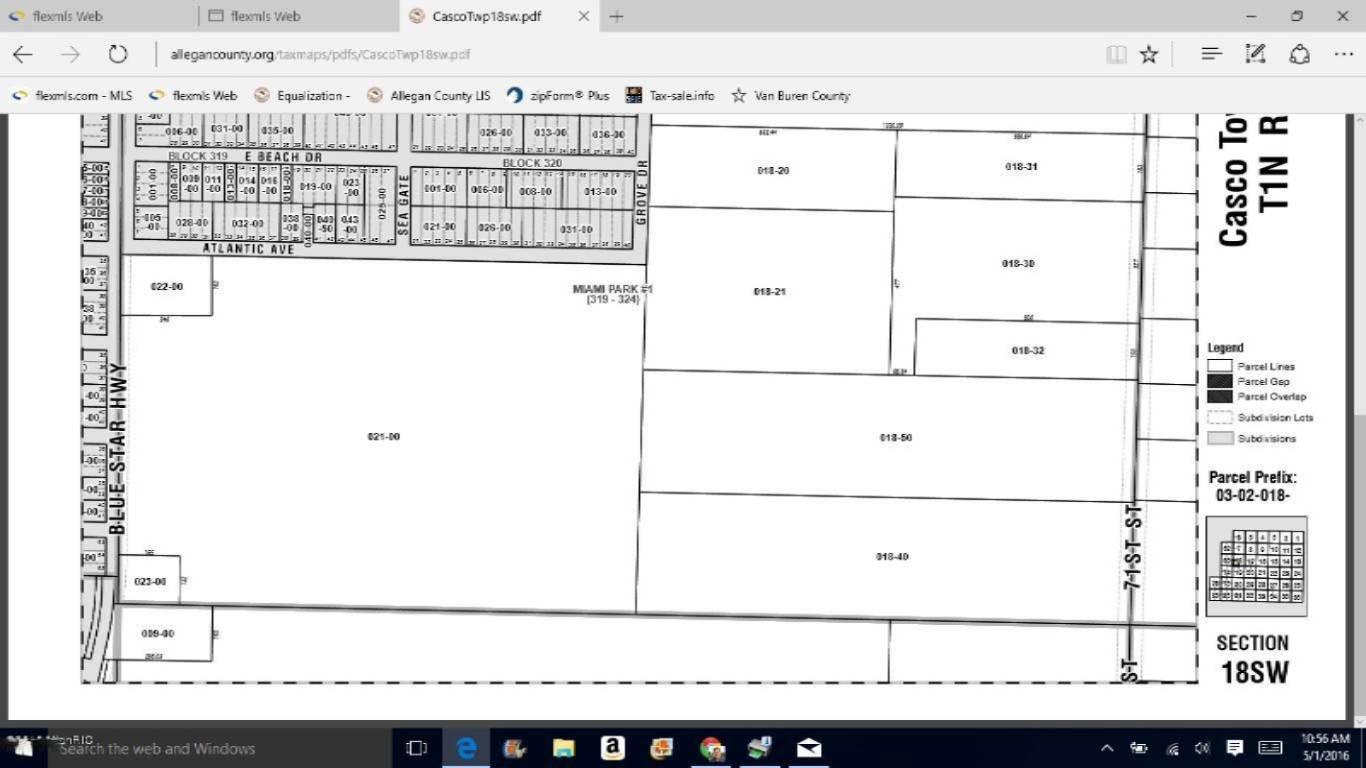This screenshot has height=768, width=1366.
Task: Show hidden system tray icons
Action: click(1107, 748)
